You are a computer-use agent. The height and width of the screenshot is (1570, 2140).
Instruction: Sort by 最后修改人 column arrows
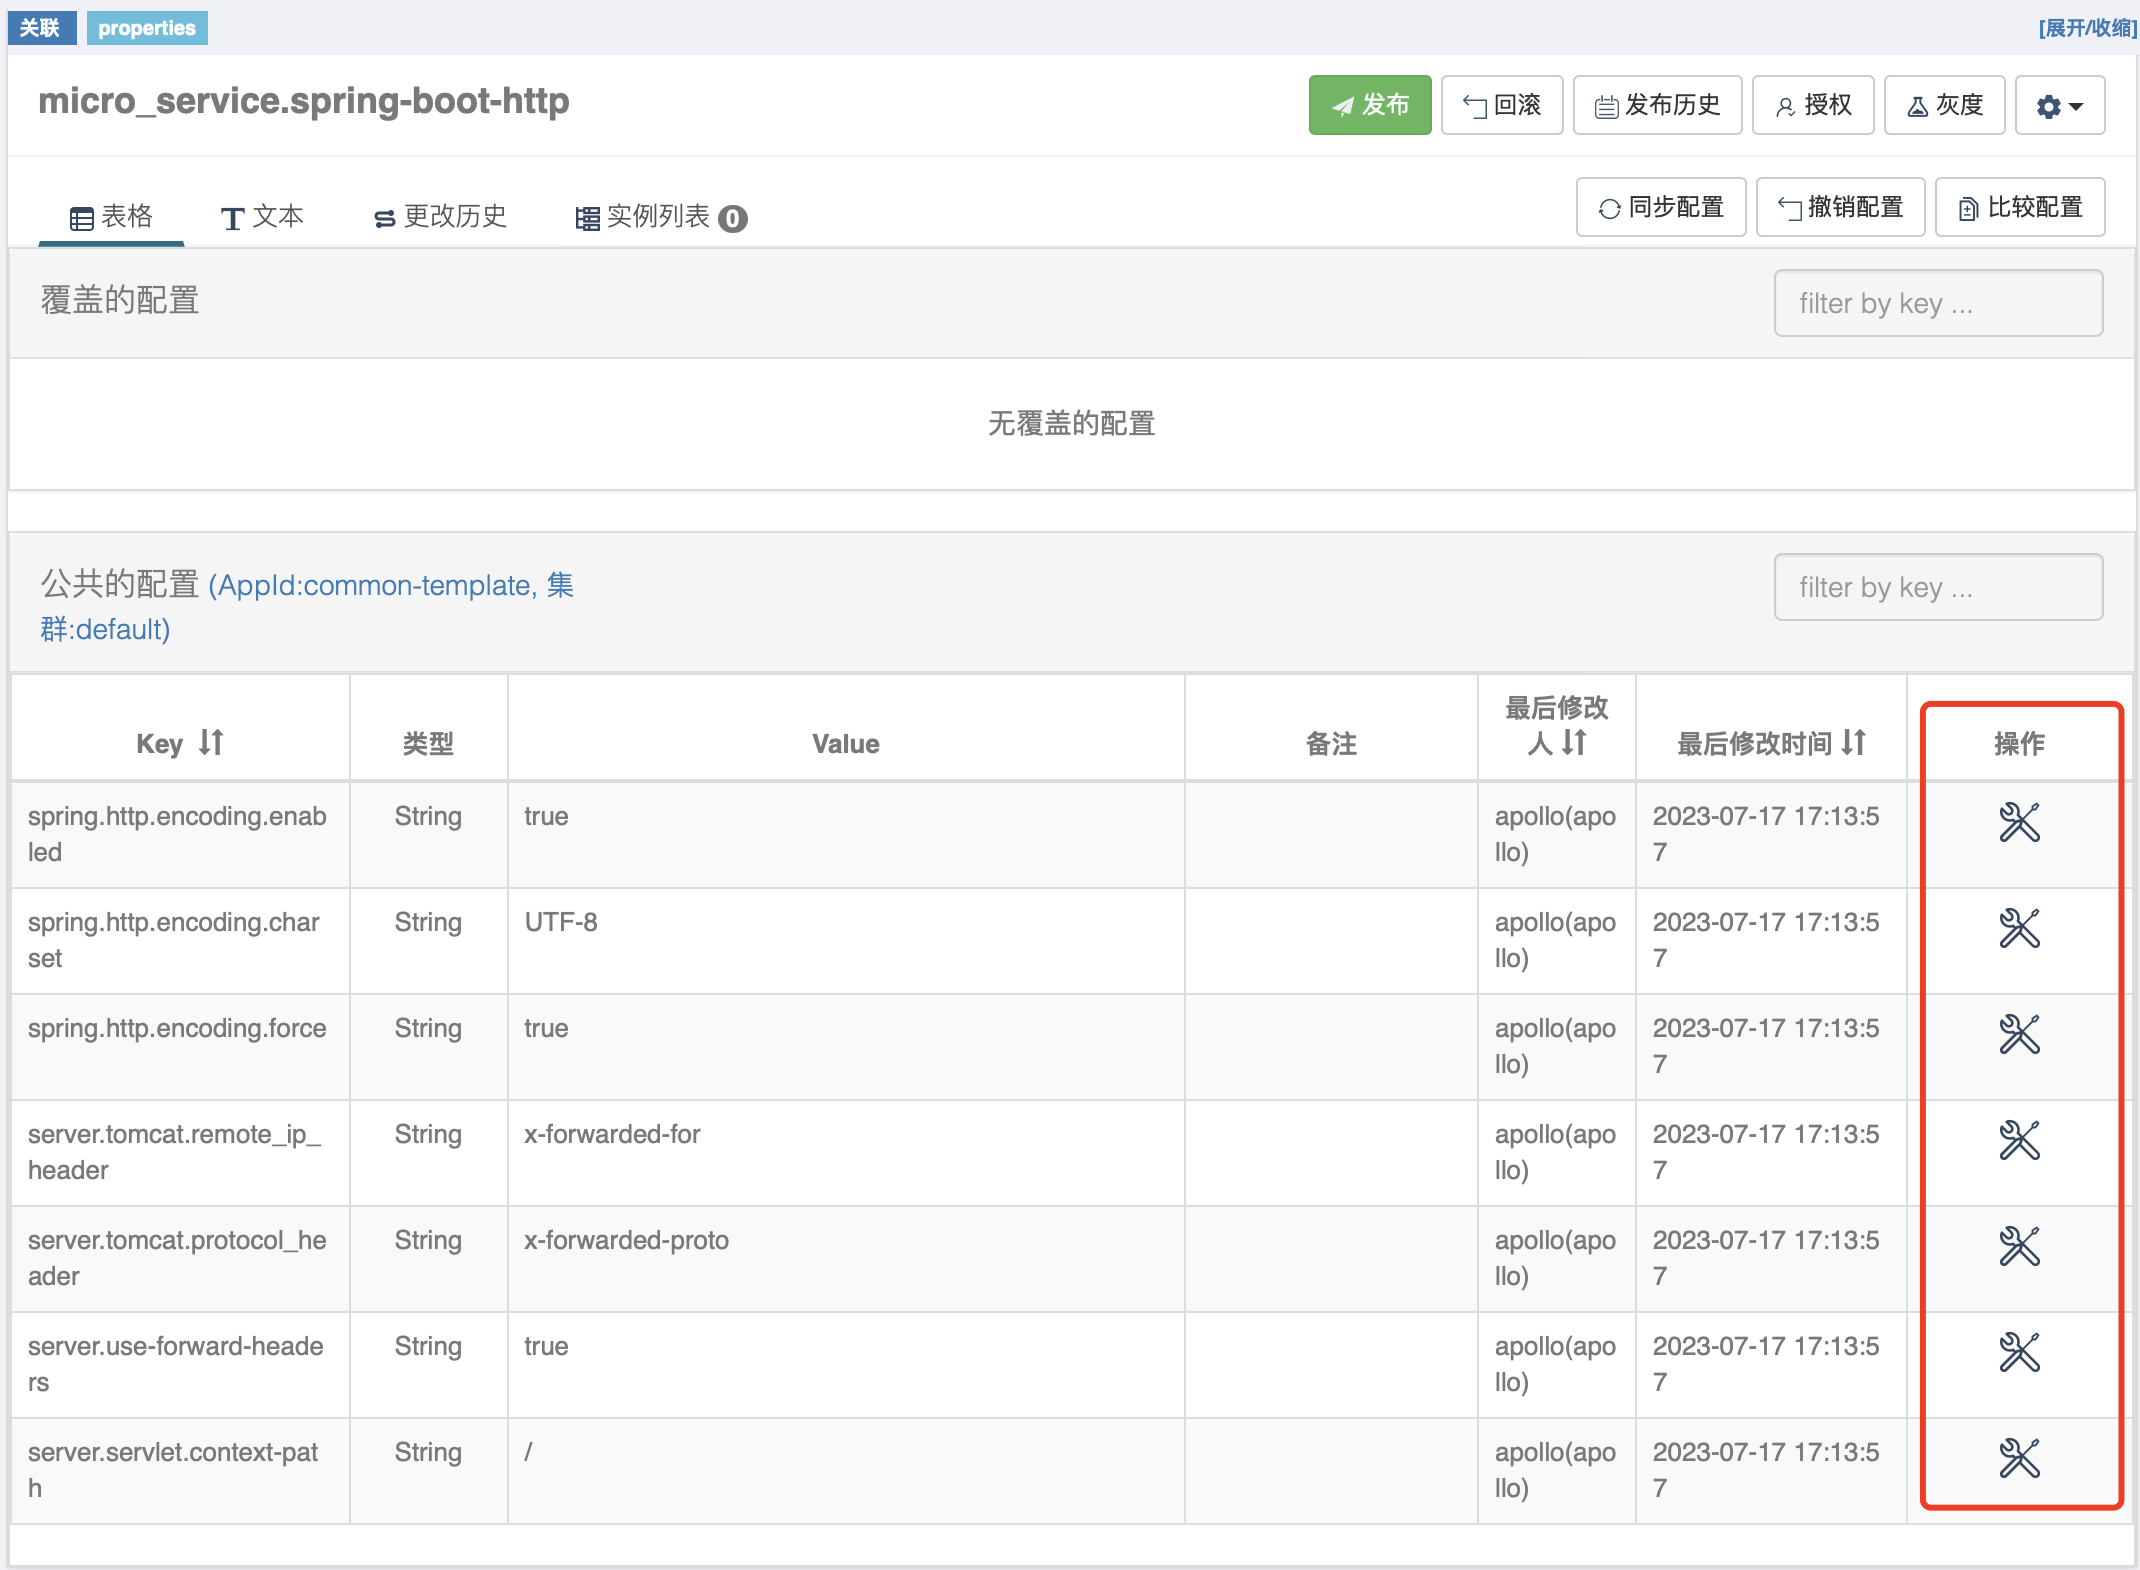pos(1575,743)
